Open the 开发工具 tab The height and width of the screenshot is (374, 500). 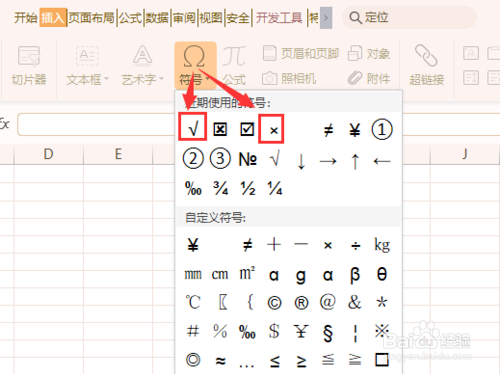click(x=279, y=18)
